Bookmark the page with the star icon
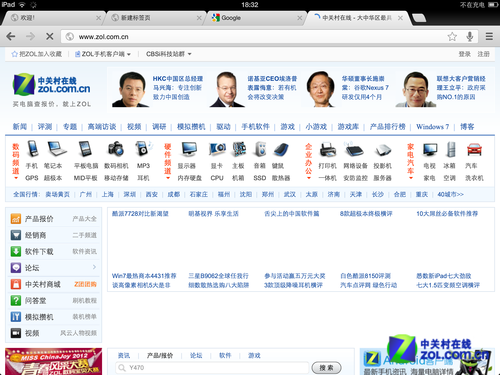 452,36
